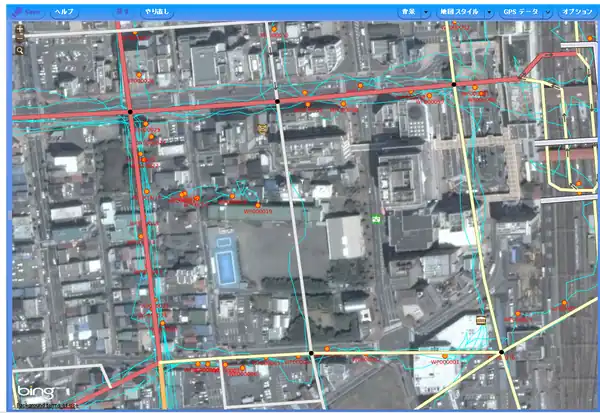Click the black node on the white road at bottom

coord(311,354)
